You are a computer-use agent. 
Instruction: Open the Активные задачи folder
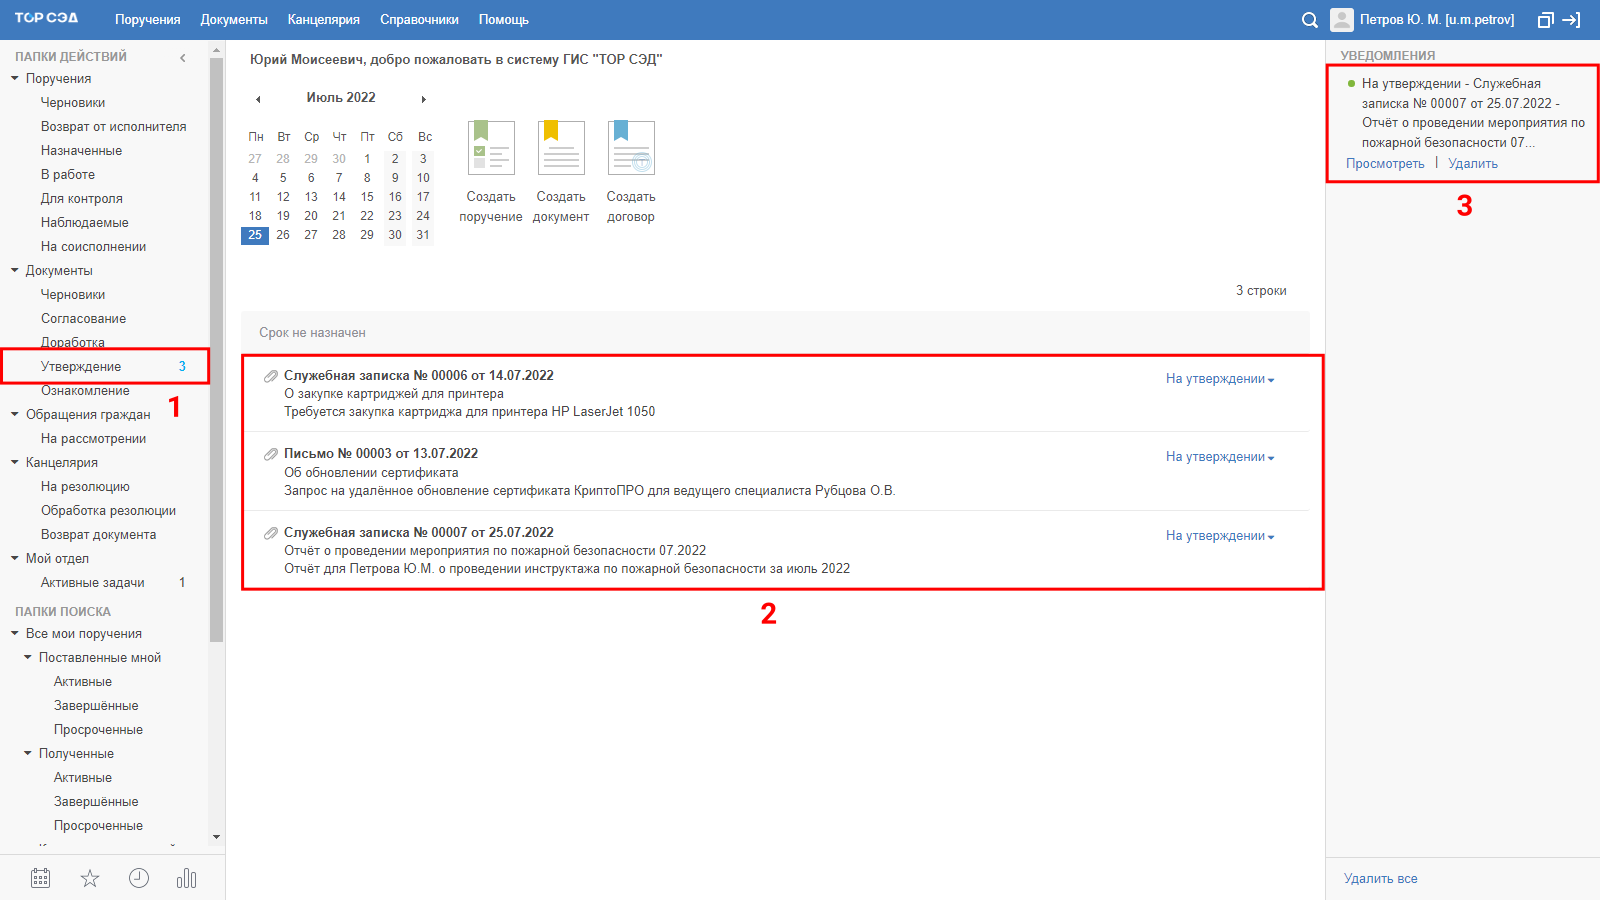point(93,583)
